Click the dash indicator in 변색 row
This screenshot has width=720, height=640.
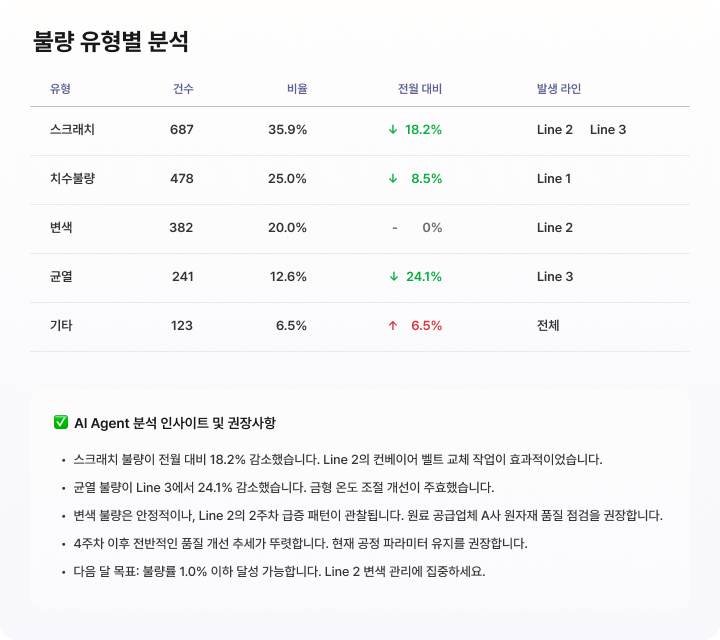395,228
